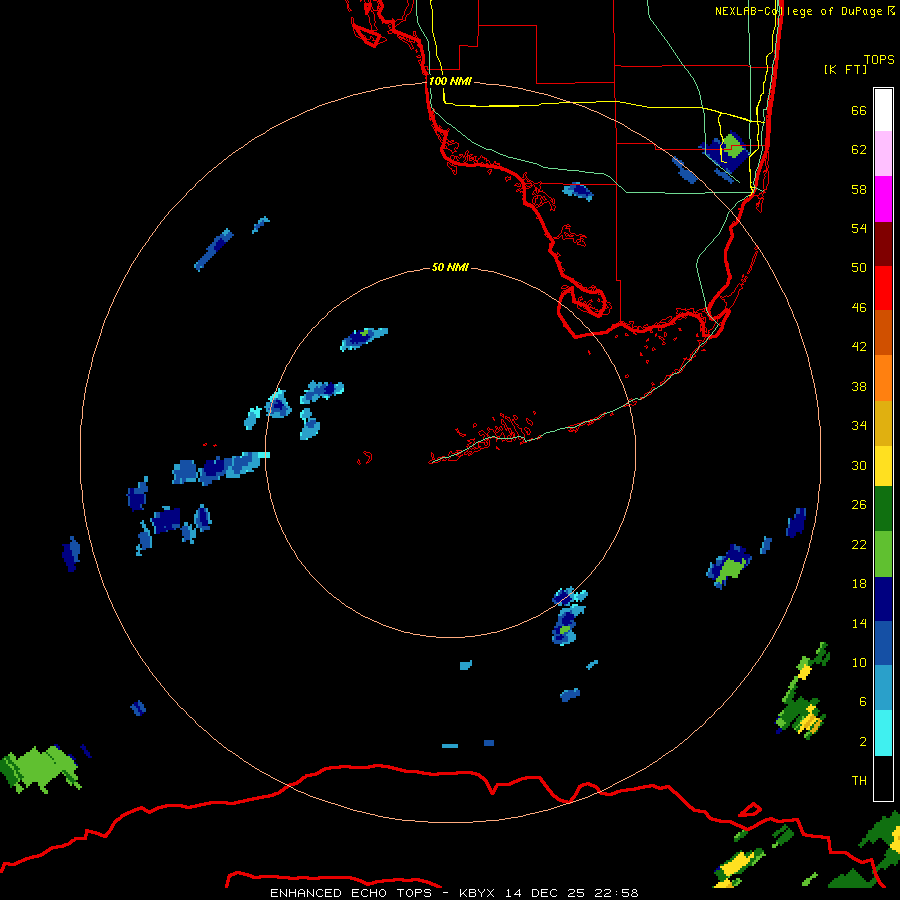Screen dimensions: 900x900
Task: Click the 38 value on the legend
Action: click(x=859, y=387)
